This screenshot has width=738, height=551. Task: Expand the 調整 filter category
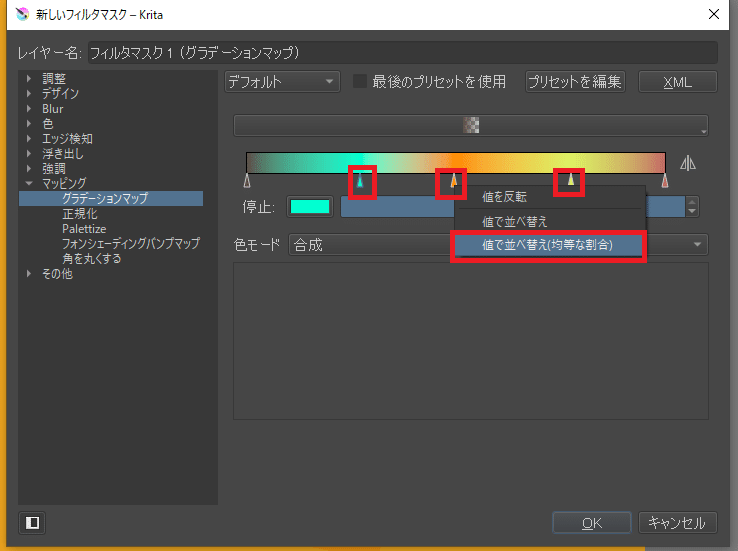29,78
